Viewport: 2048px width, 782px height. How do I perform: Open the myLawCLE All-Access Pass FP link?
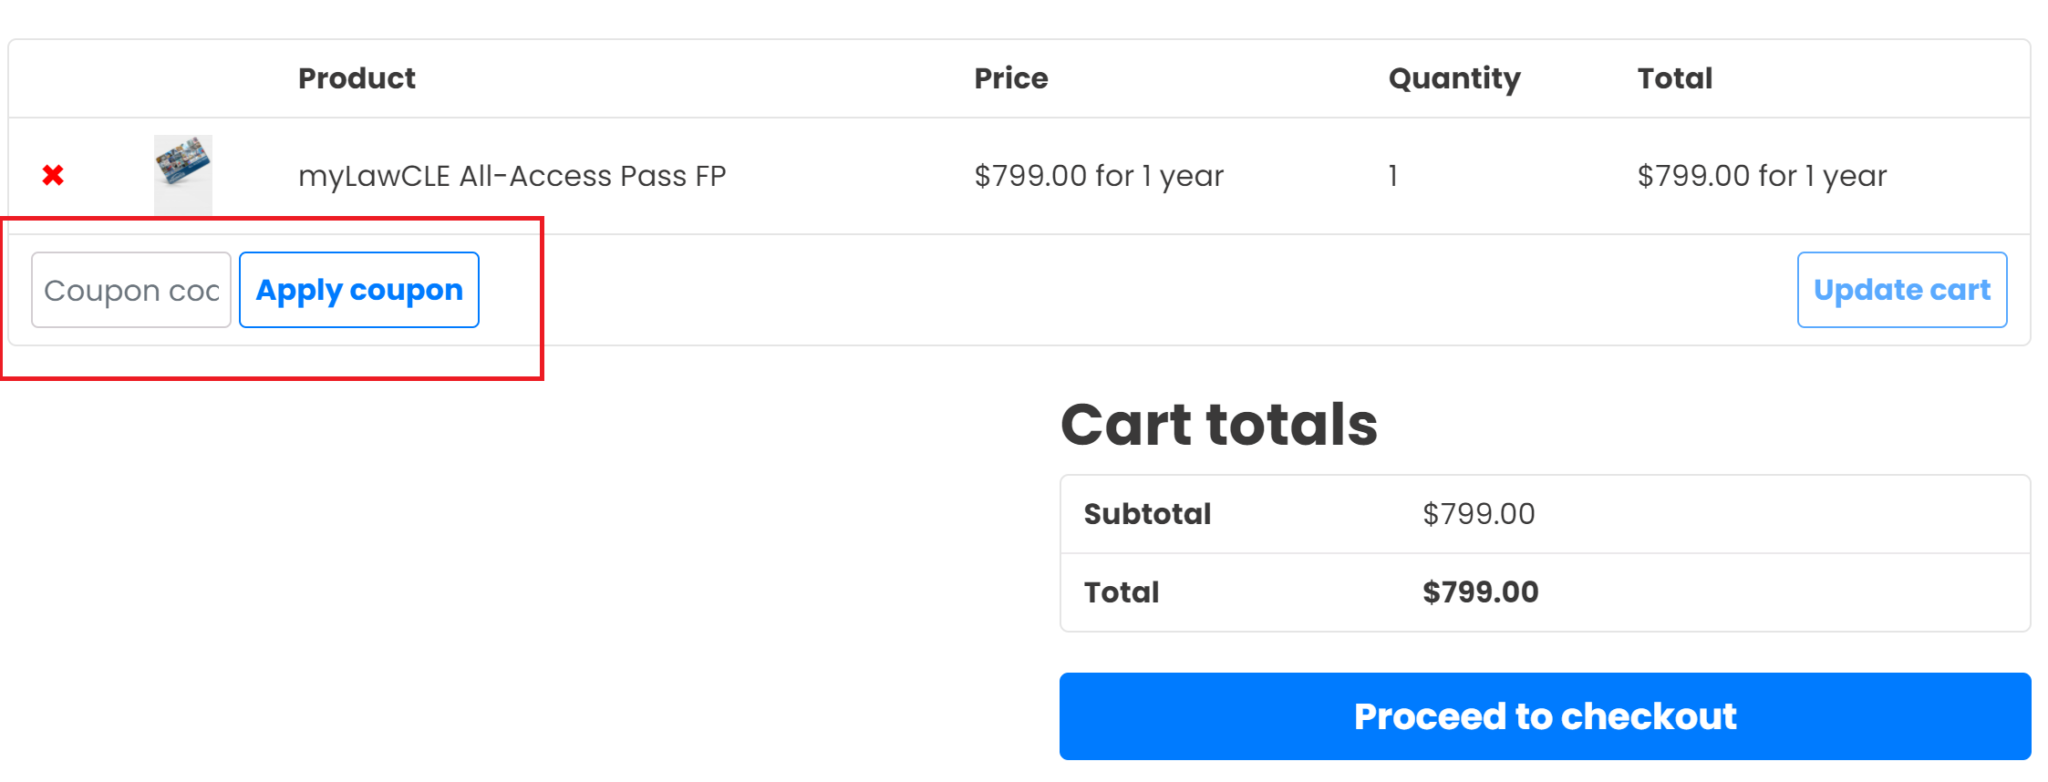point(511,176)
